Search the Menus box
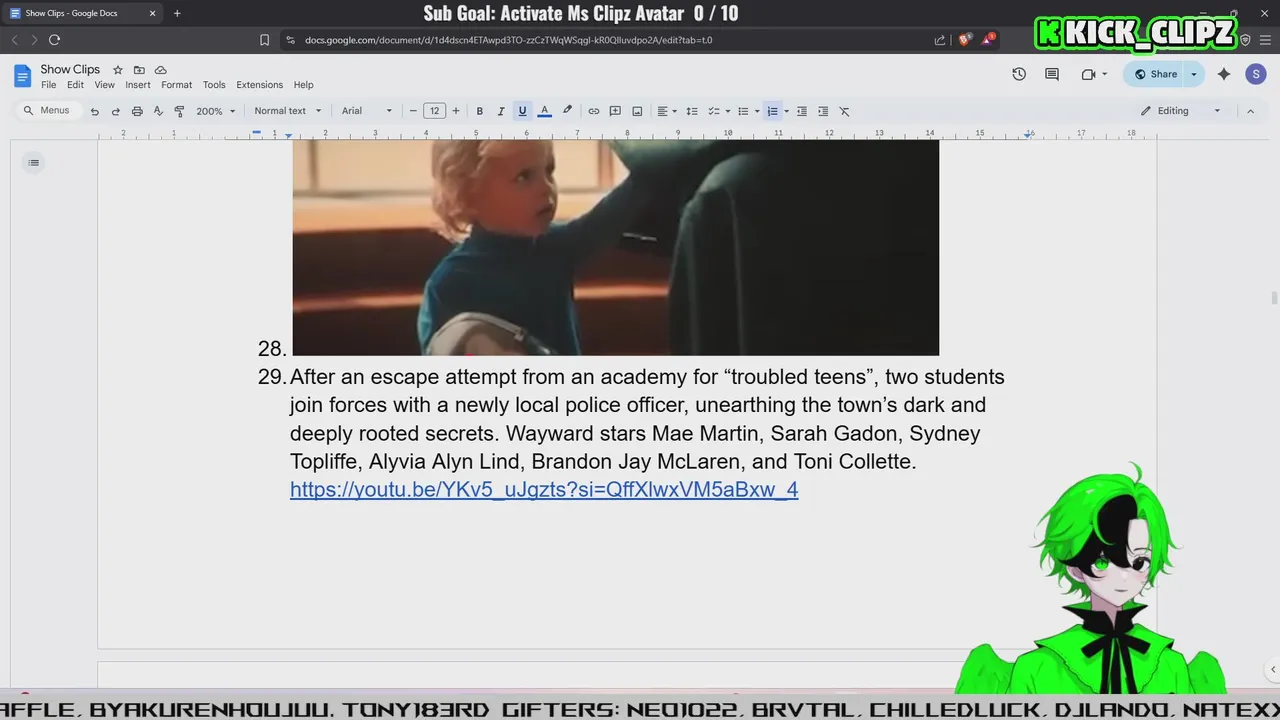The image size is (1280, 720). 48,111
